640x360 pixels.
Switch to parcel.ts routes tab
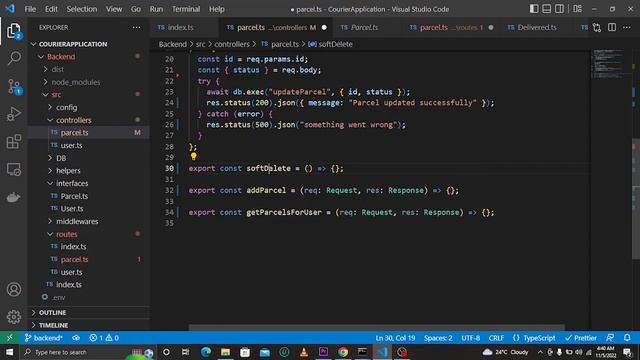(x=451, y=27)
